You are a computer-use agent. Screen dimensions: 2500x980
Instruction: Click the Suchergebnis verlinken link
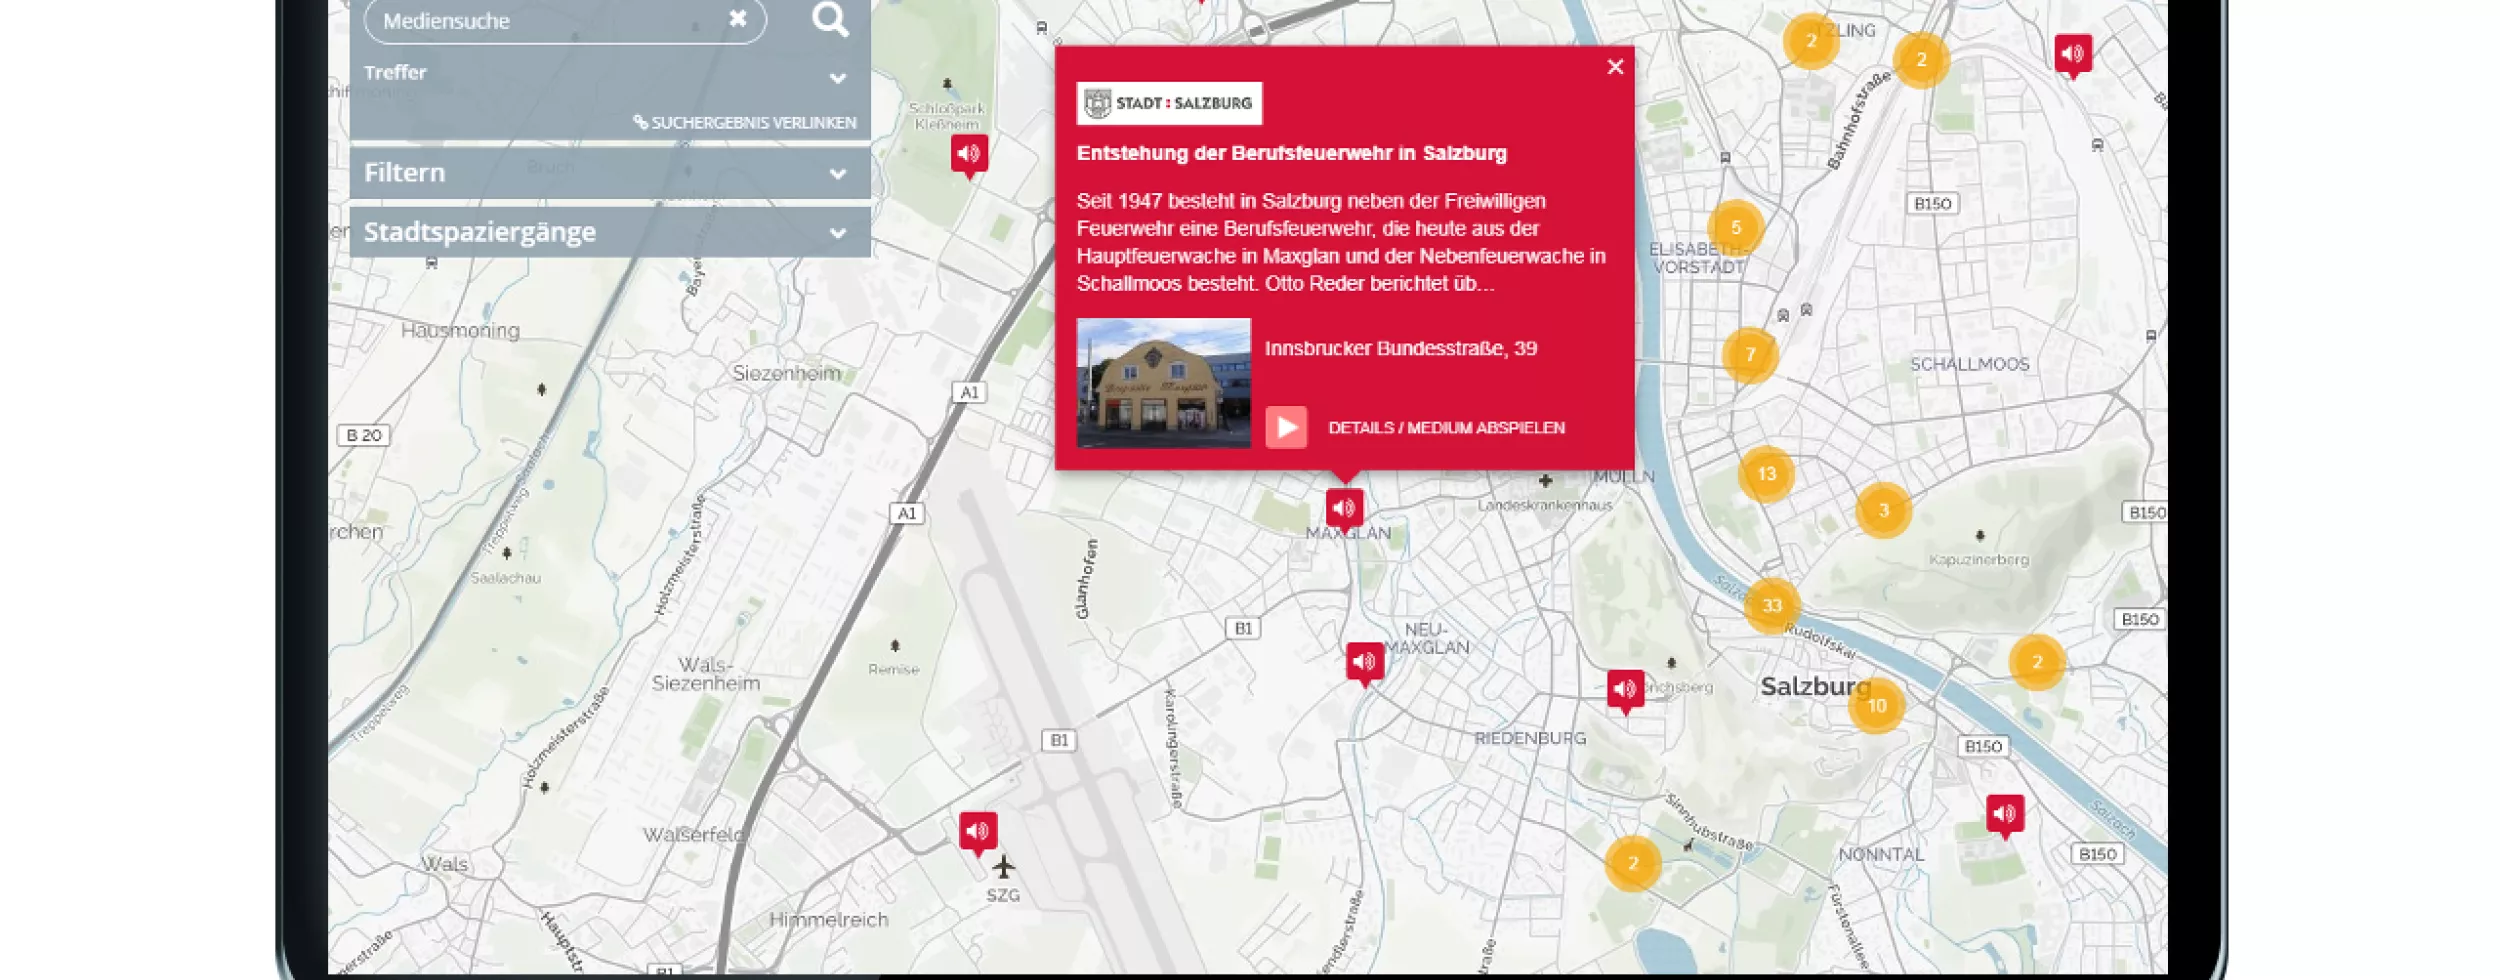click(x=745, y=122)
